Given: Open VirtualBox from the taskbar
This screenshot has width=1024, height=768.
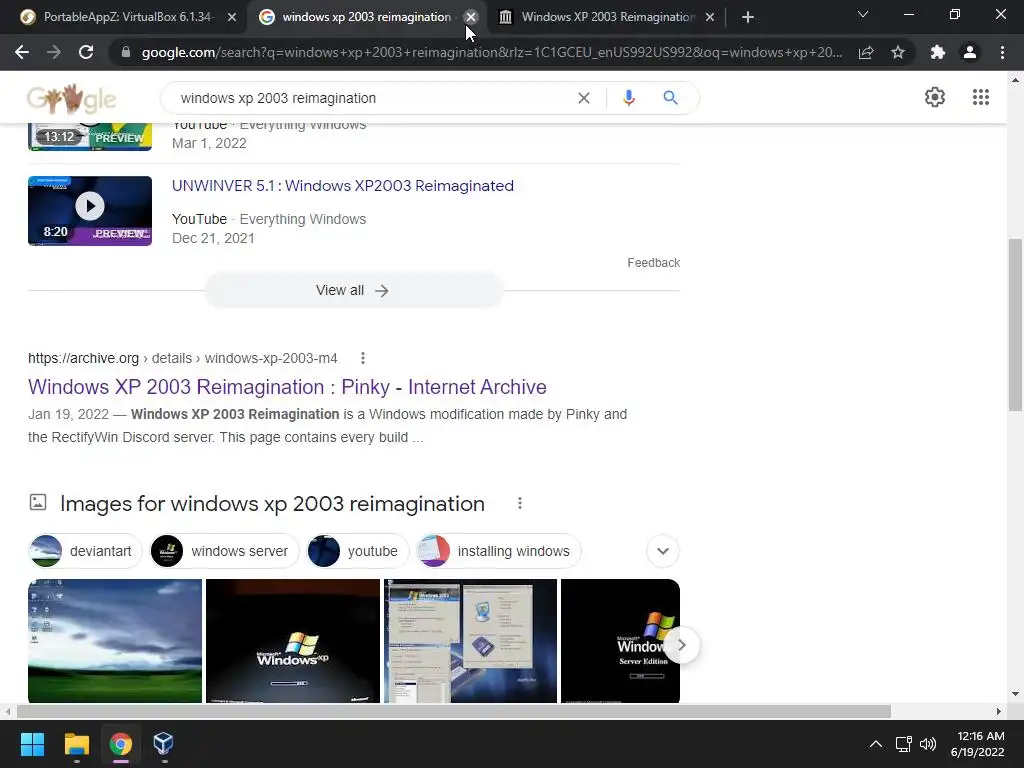Looking at the screenshot, I should point(163,744).
